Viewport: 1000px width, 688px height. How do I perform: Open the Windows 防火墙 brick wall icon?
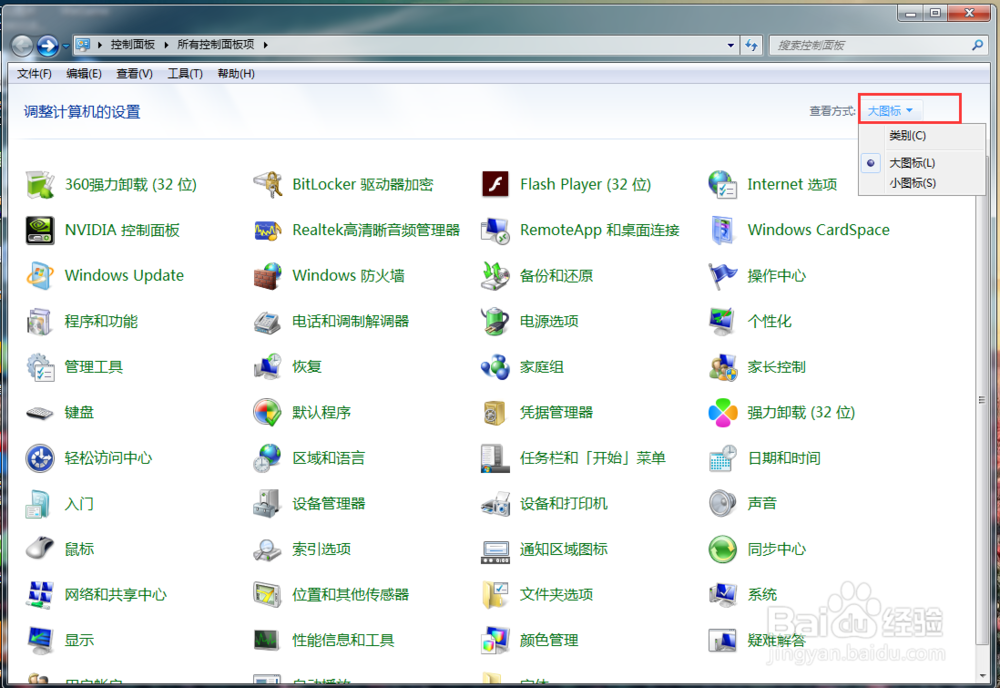pyautogui.click(x=267, y=275)
